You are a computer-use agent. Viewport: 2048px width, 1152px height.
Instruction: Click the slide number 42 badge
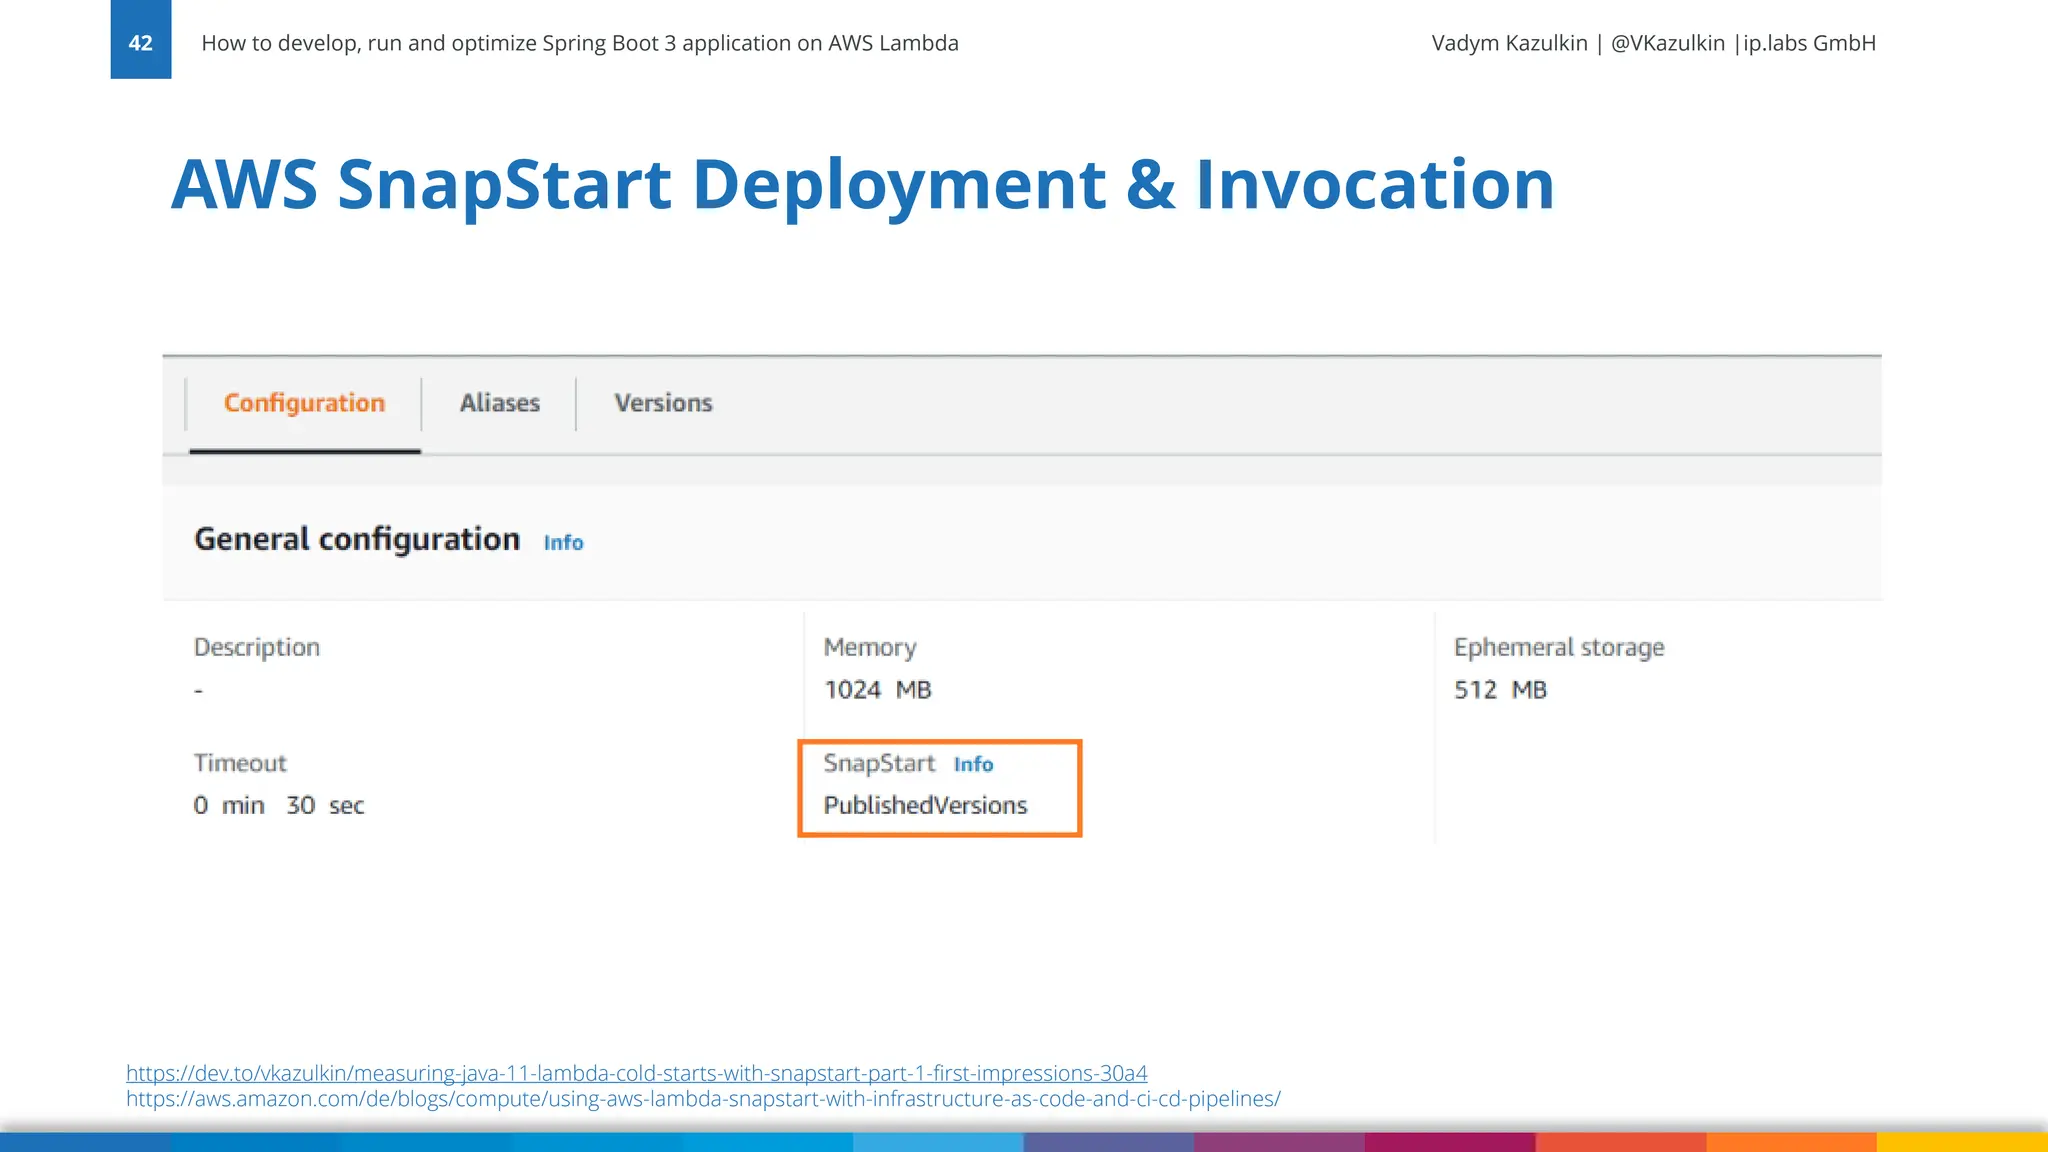pos(141,41)
